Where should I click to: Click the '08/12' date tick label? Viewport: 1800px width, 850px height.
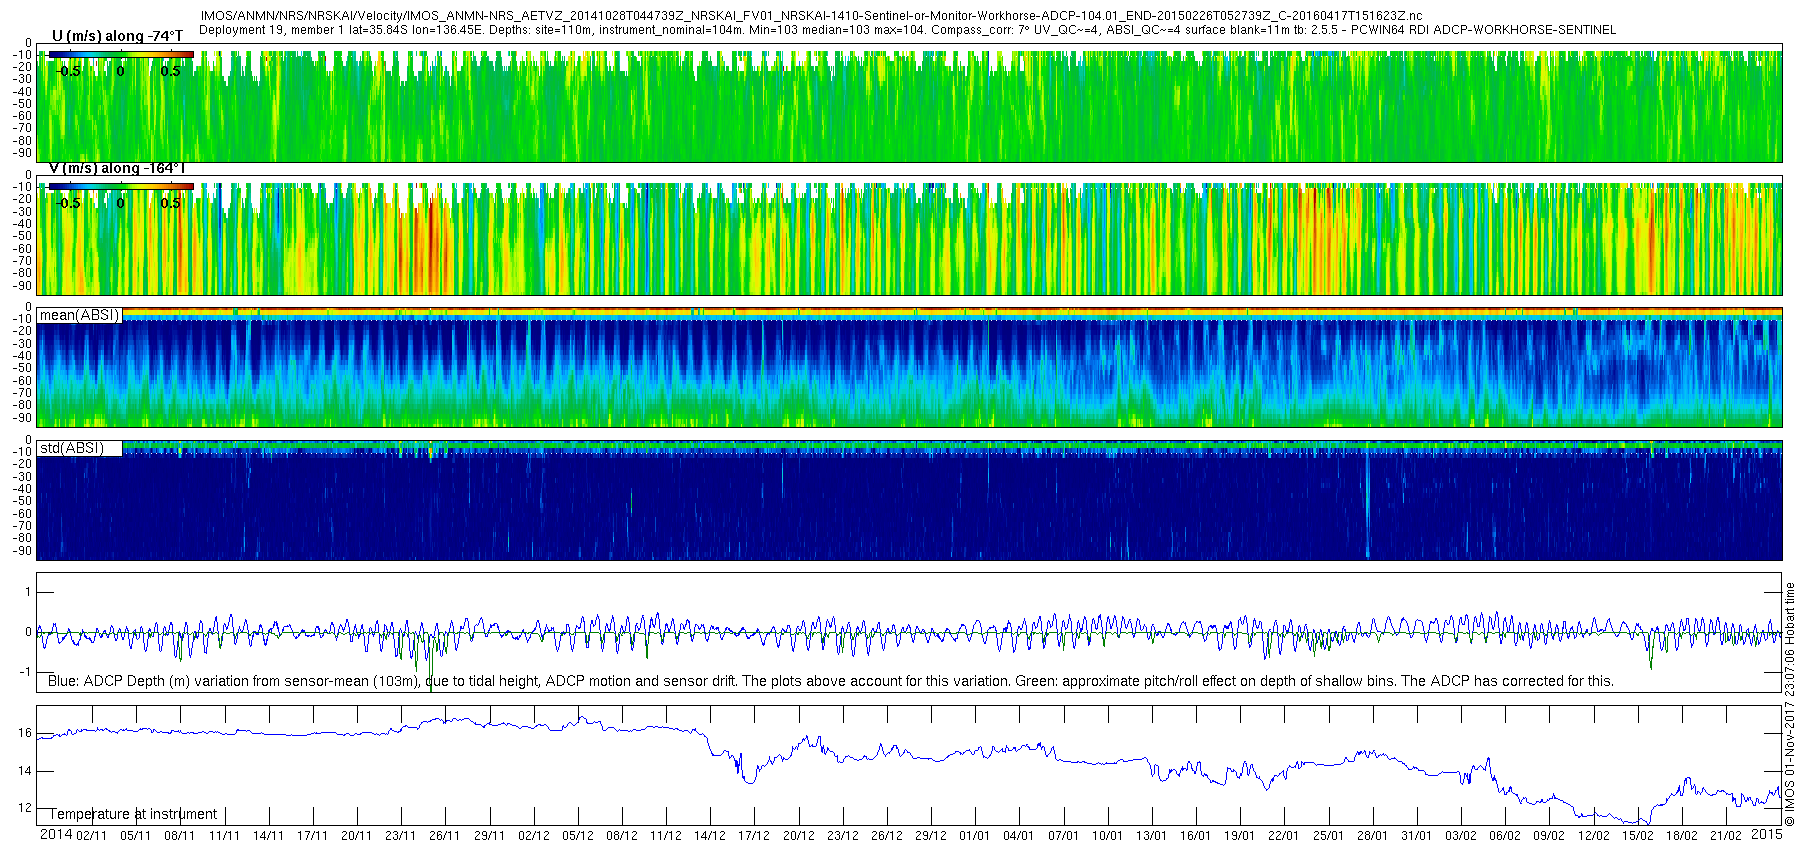click(x=622, y=836)
